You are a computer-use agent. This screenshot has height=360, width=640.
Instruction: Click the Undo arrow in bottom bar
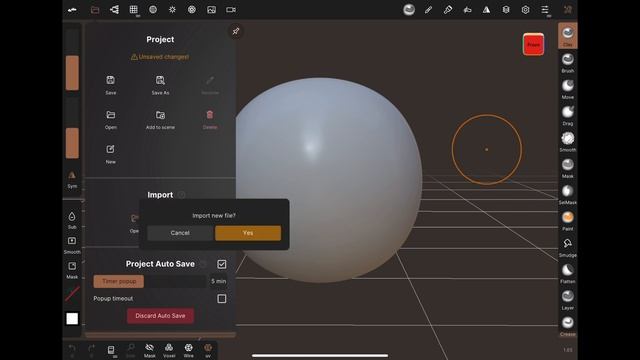tap(72, 349)
